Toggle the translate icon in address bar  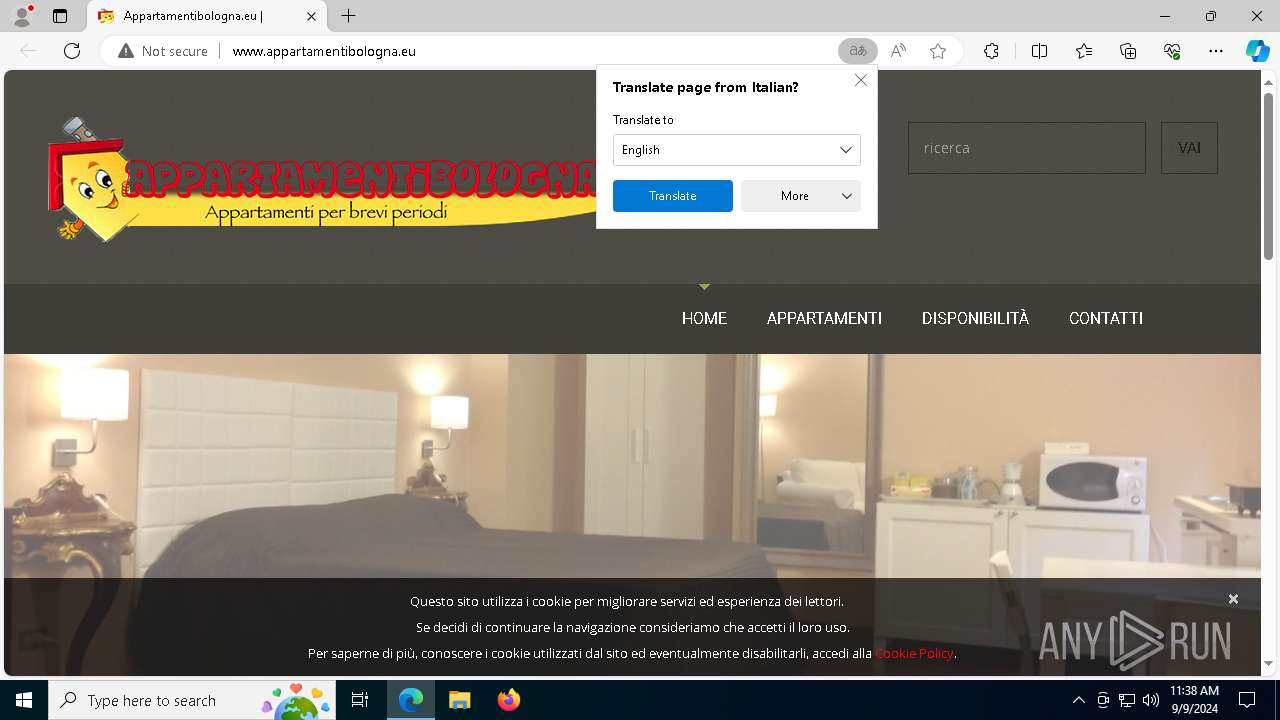[x=857, y=51]
